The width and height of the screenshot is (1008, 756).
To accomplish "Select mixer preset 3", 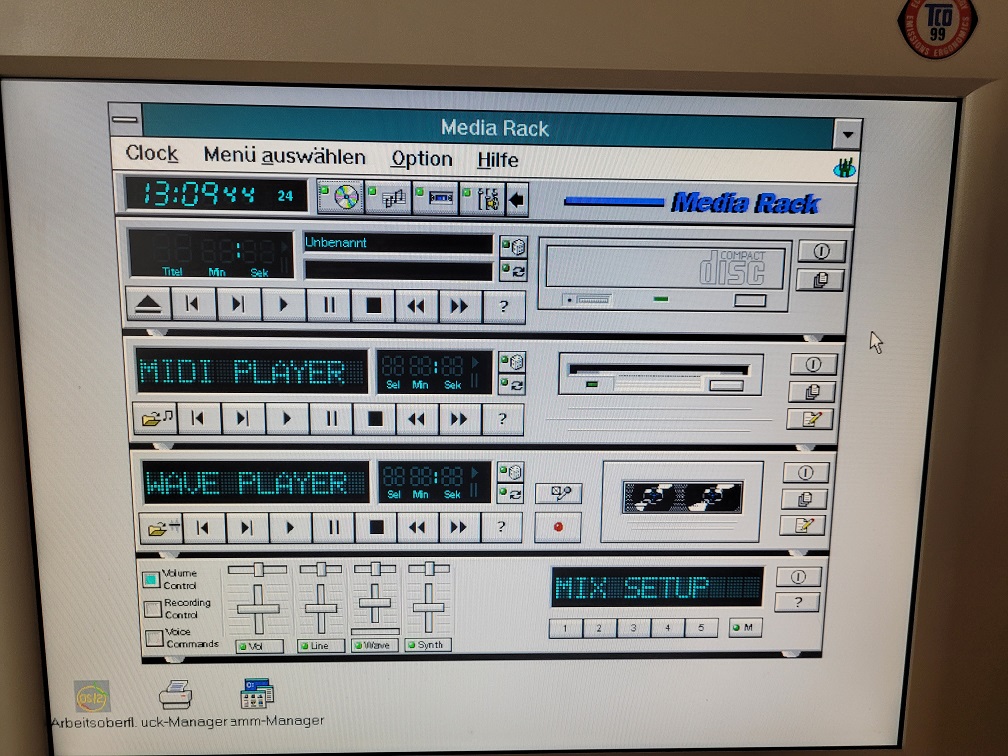I will 633,627.
